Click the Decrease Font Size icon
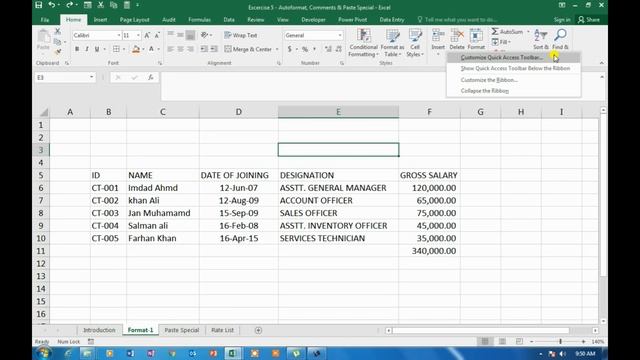The width and height of the screenshot is (640, 360). click(157, 36)
